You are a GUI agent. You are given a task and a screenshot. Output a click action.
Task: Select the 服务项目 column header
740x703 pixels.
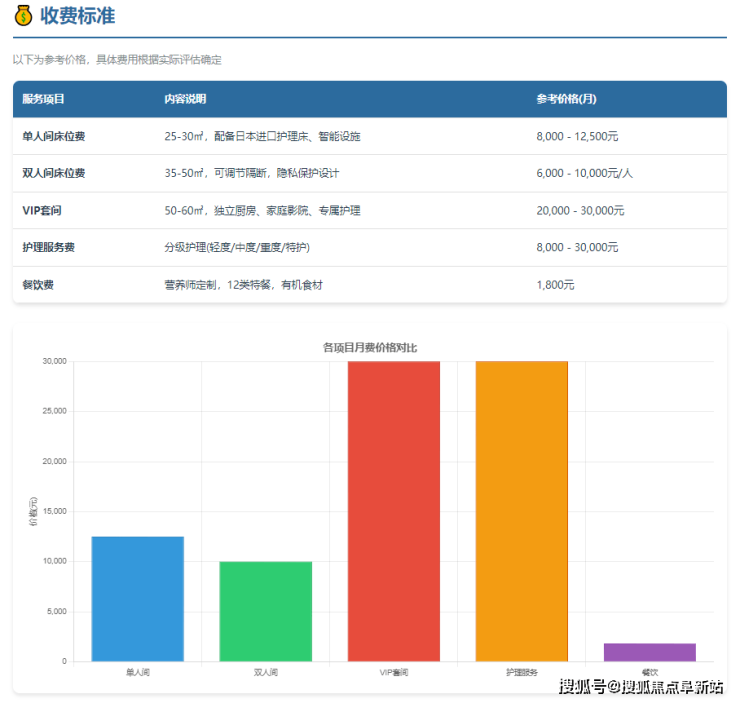point(43,99)
